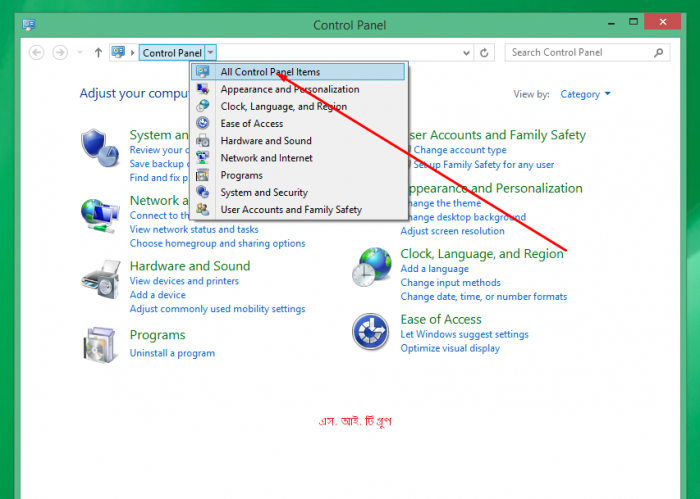
Task: Click Optimize visual display link
Action: (x=450, y=348)
